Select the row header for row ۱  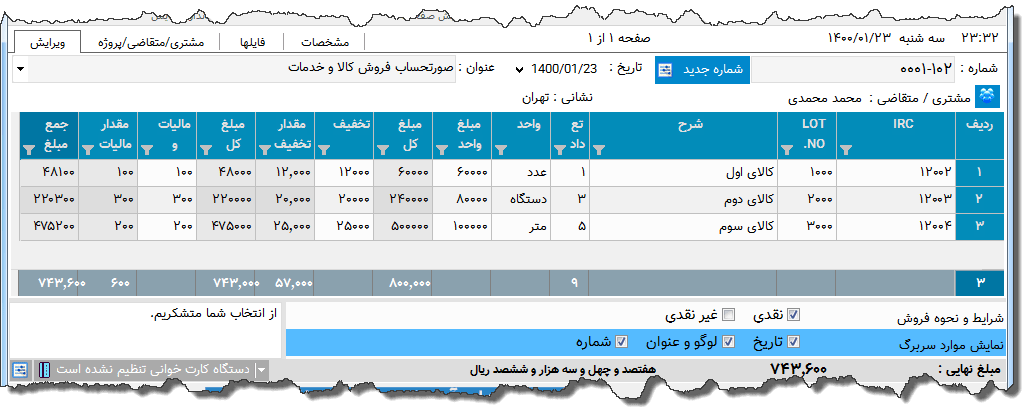[979, 172]
